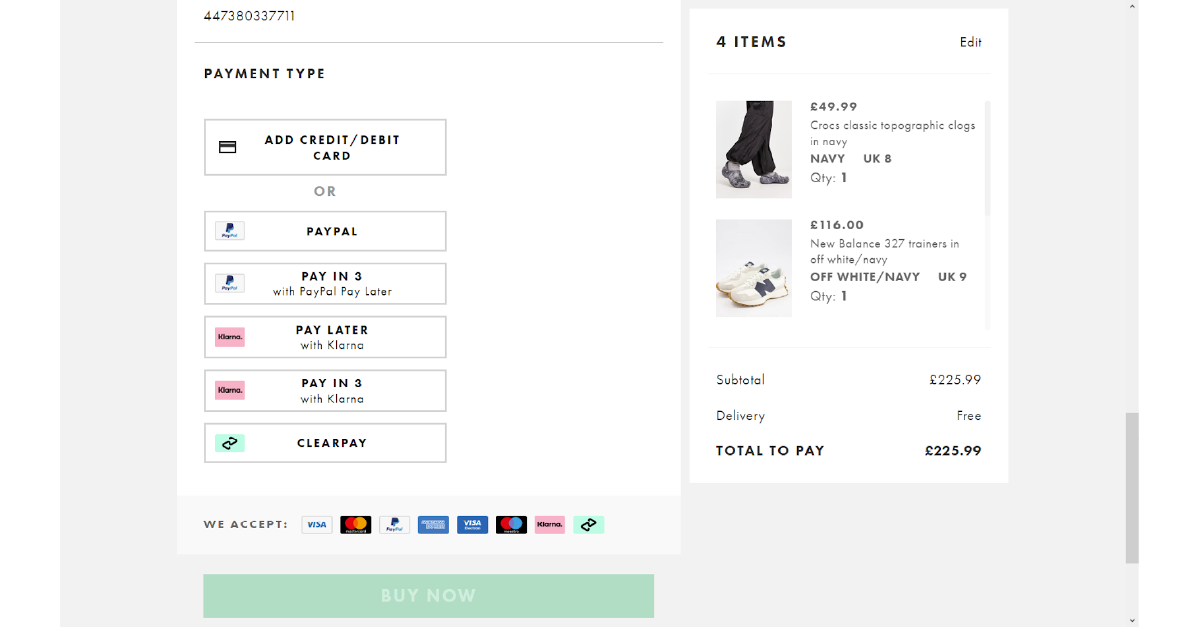This screenshot has height=627, width=1200.
Task: Choose PayPal as payment type
Action: click(325, 231)
